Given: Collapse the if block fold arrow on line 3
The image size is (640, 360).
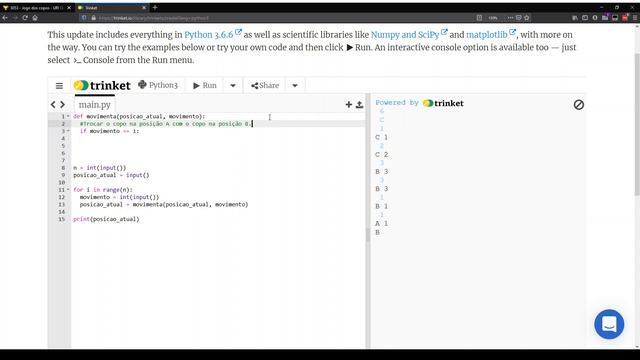Looking at the screenshot, I should [68, 131].
